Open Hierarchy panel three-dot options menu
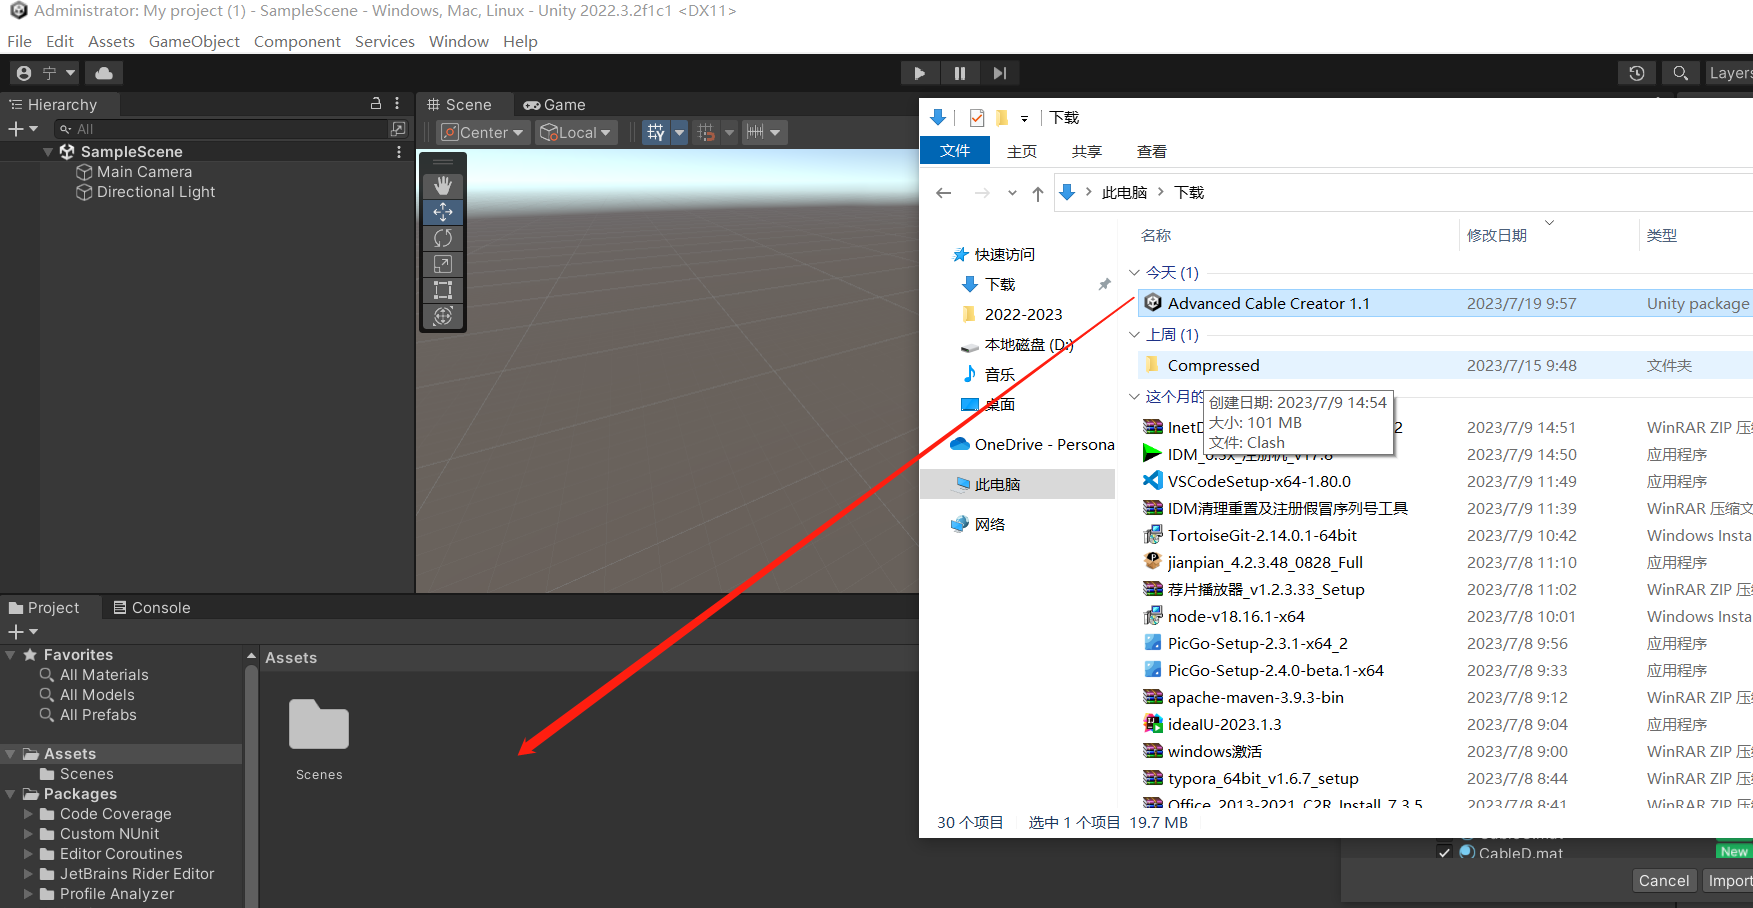This screenshot has height=908, width=1753. click(397, 104)
